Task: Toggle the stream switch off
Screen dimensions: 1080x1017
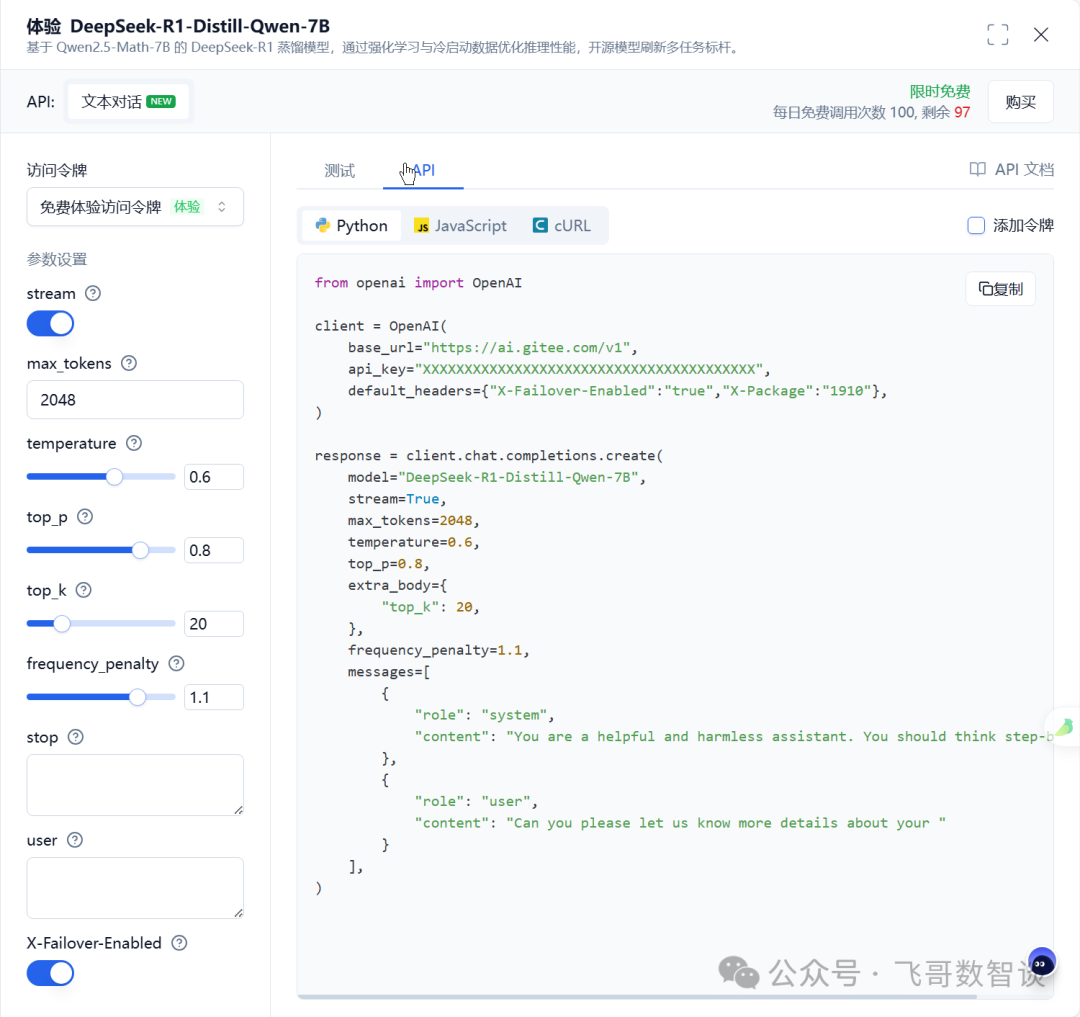Action: [x=50, y=324]
